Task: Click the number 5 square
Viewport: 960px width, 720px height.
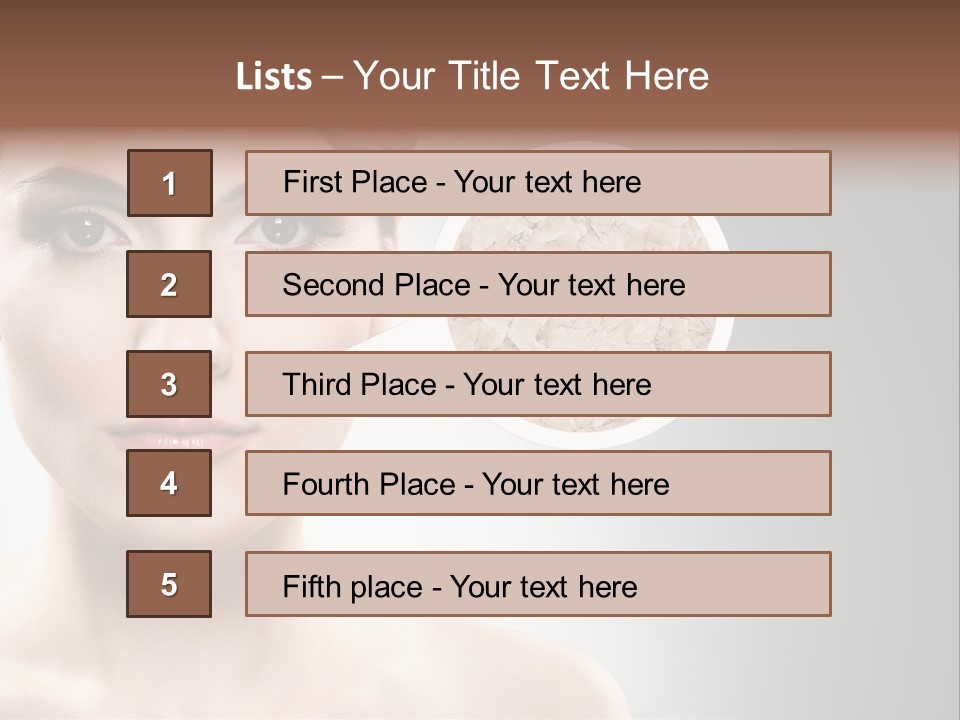Action: tap(169, 584)
